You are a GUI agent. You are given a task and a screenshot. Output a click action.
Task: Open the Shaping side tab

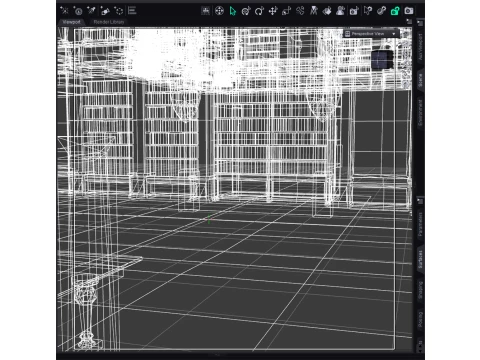pyautogui.click(x=420, y=290)
